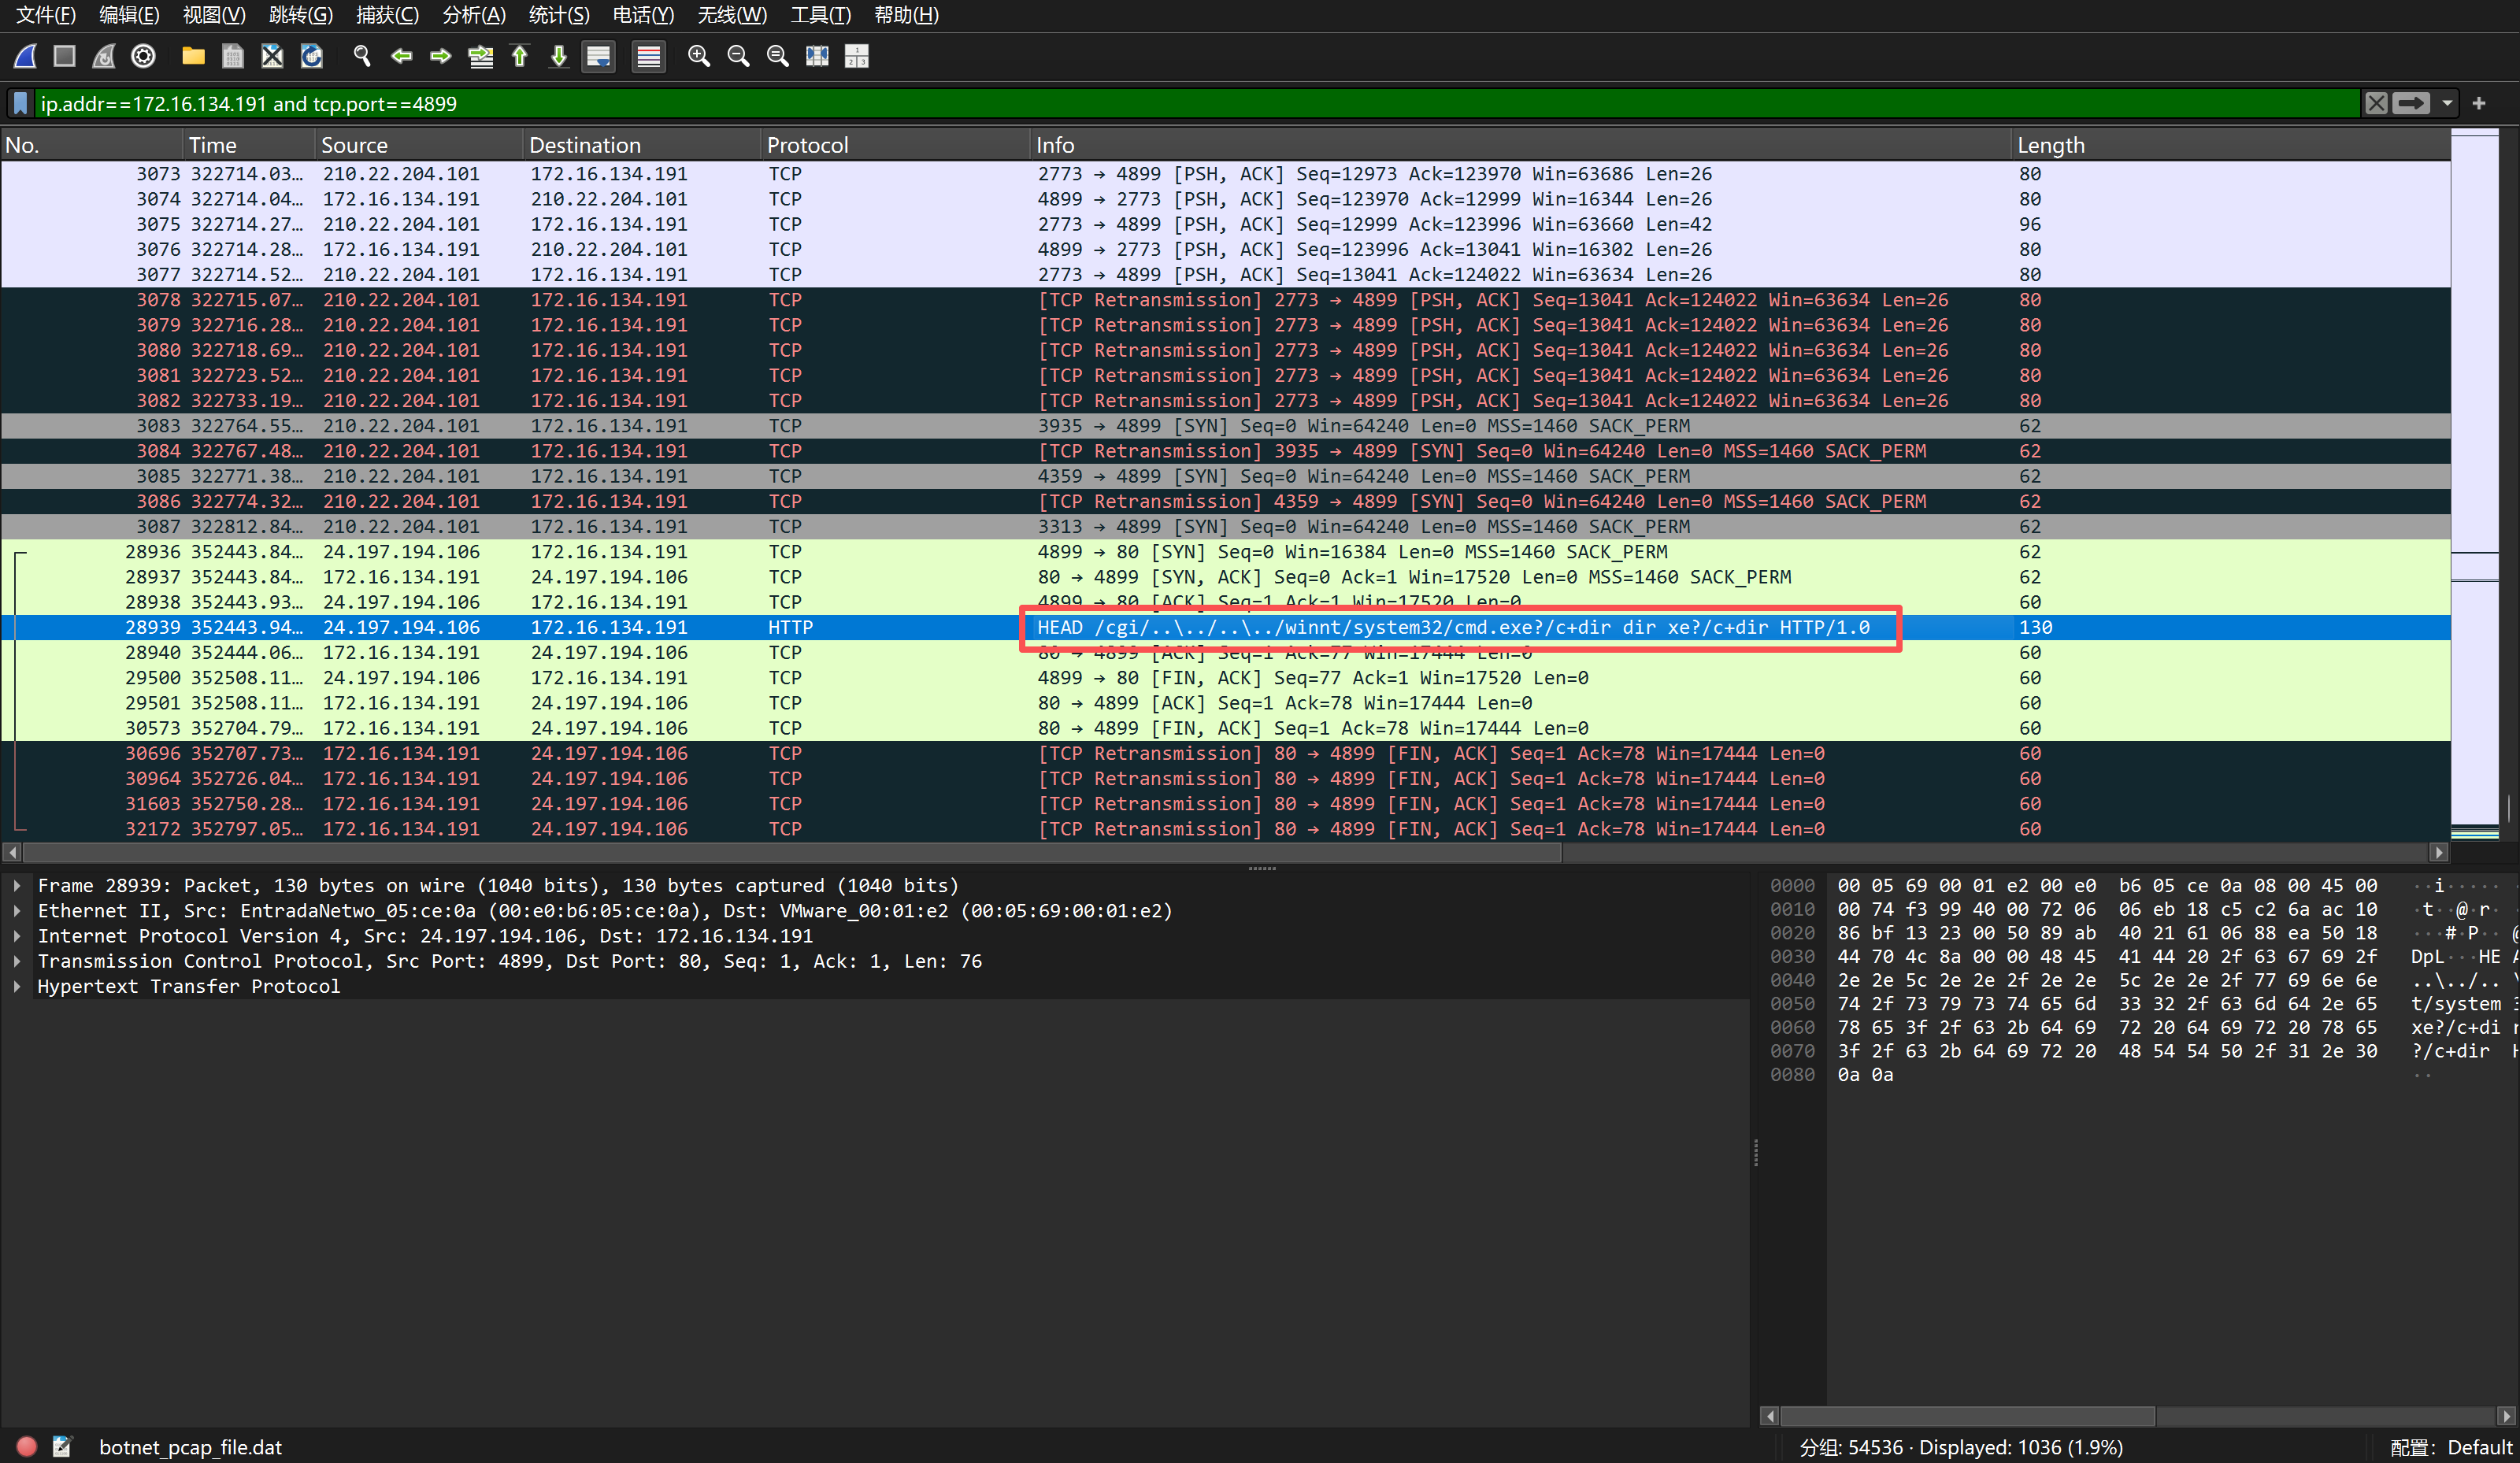
Task: Clear the display filter with X button
Action: pos(2377,104)
